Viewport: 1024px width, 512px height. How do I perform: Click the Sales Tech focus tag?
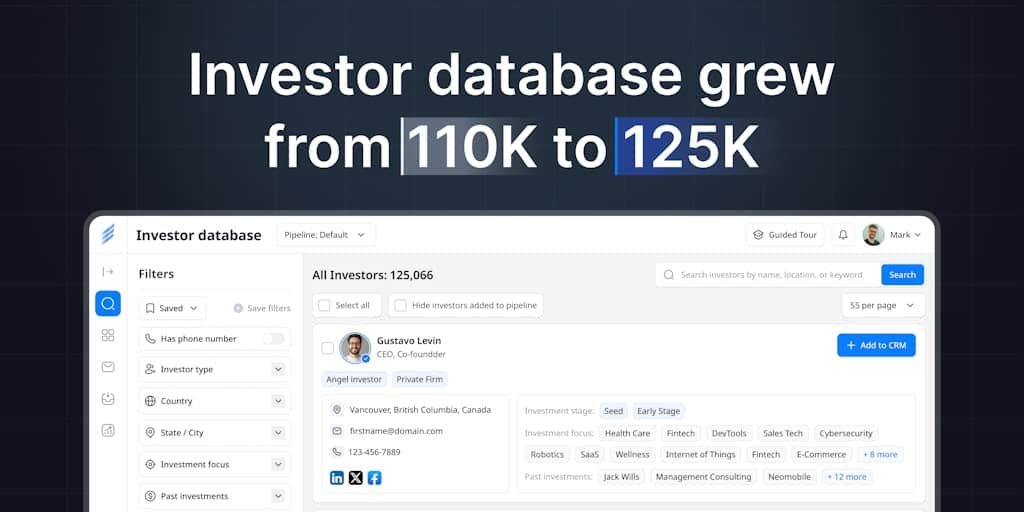click(783, 434)
